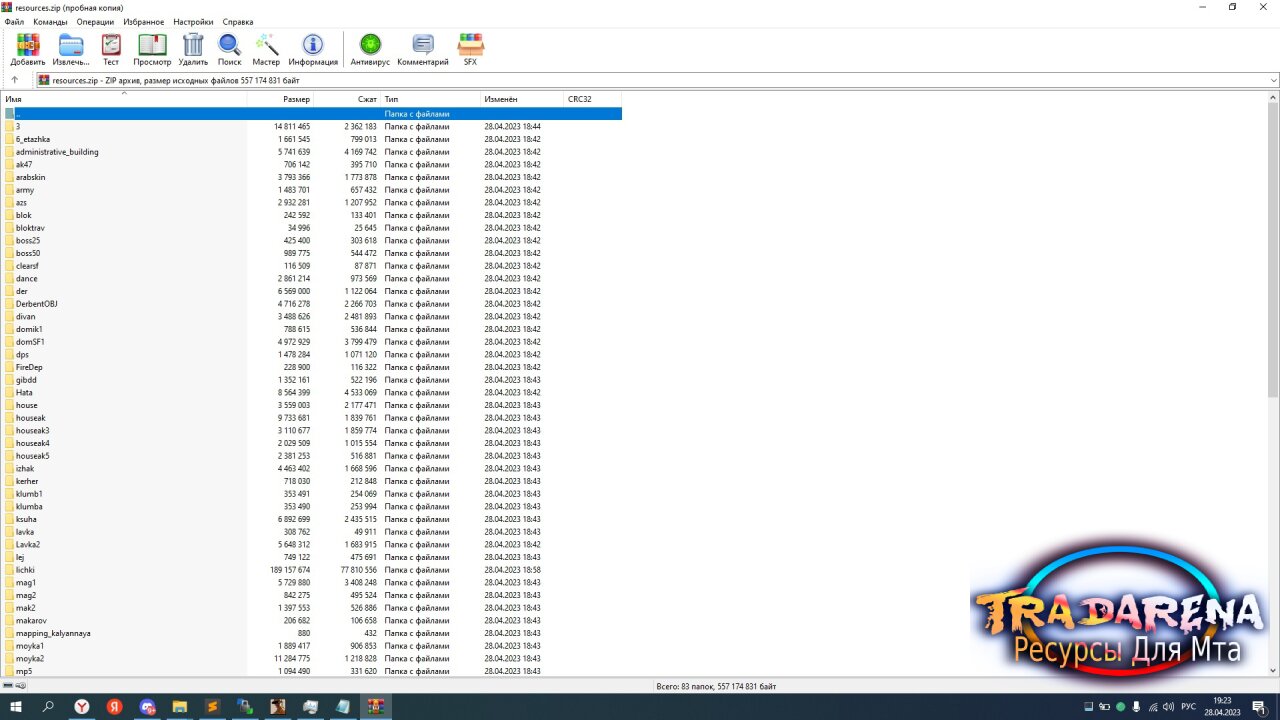1280x720 pixels.
Task: Go up one folder level arrow
Action: pyautogui.click(x=14, y=80)
